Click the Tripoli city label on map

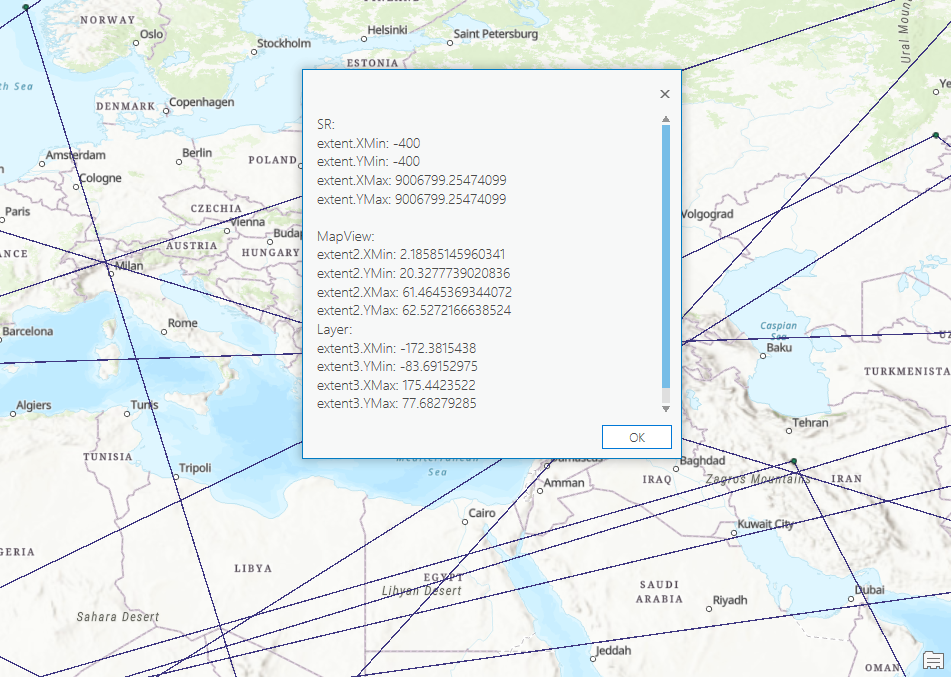tap(195, 468)
